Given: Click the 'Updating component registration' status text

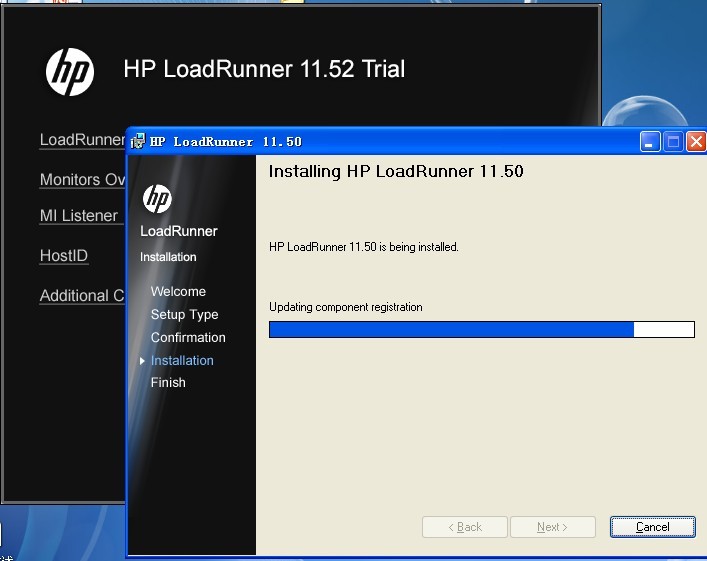Looking at the screenshot, I should 346,307.
